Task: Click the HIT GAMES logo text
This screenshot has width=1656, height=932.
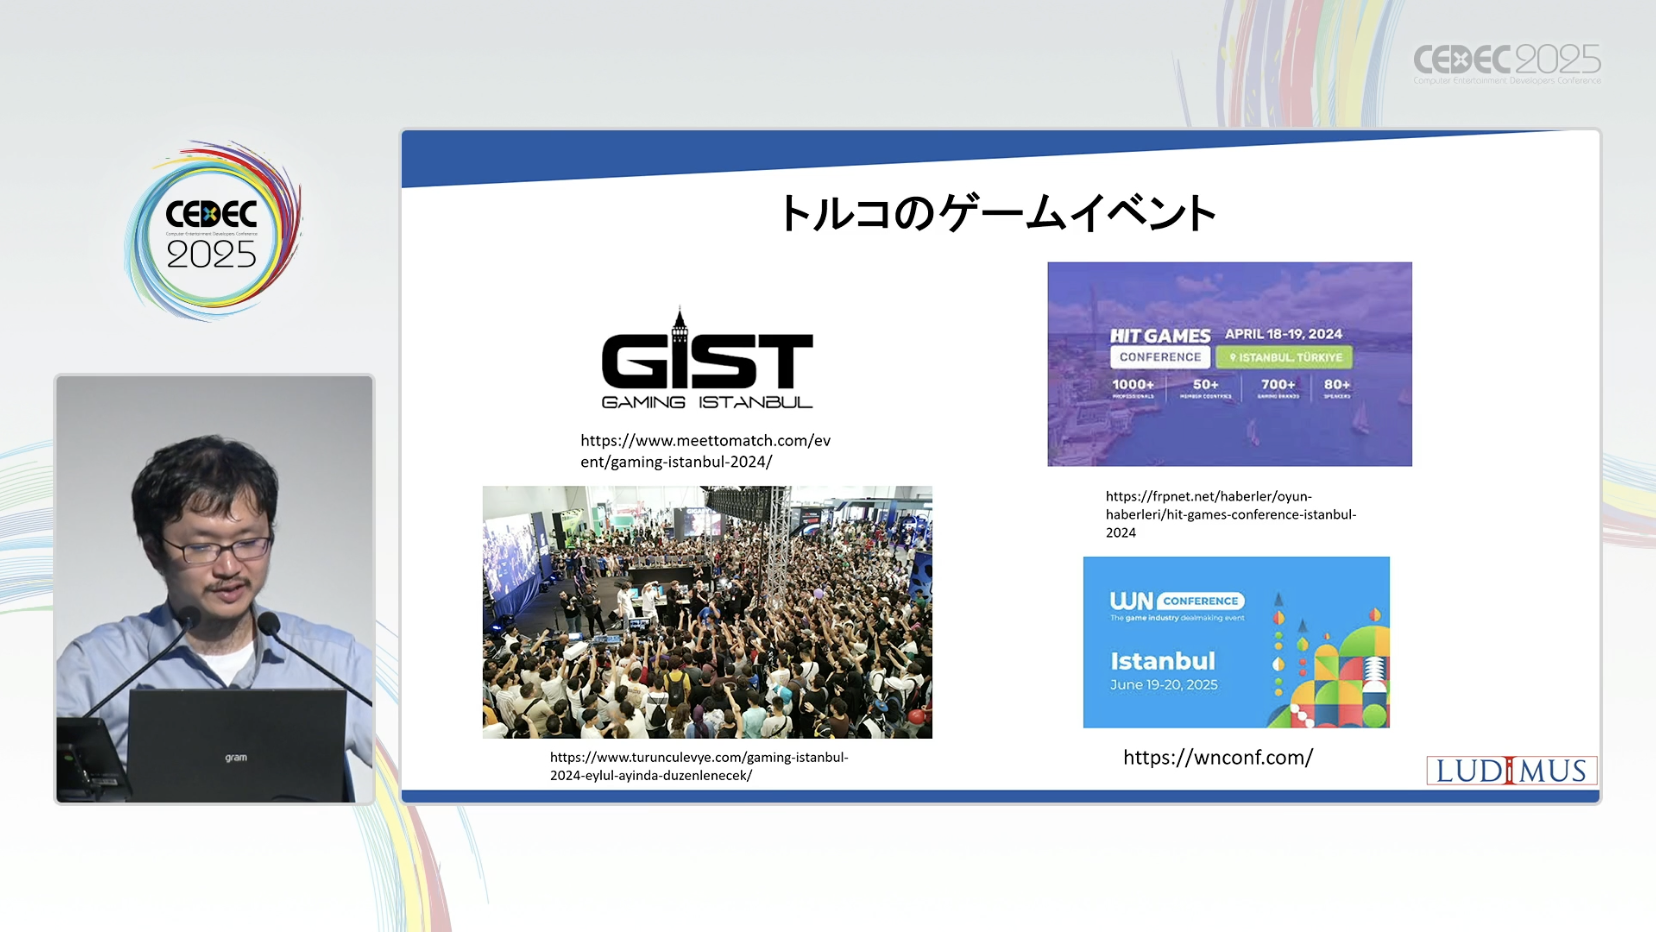Action: pyautogui.click(x=1160, y=336)
